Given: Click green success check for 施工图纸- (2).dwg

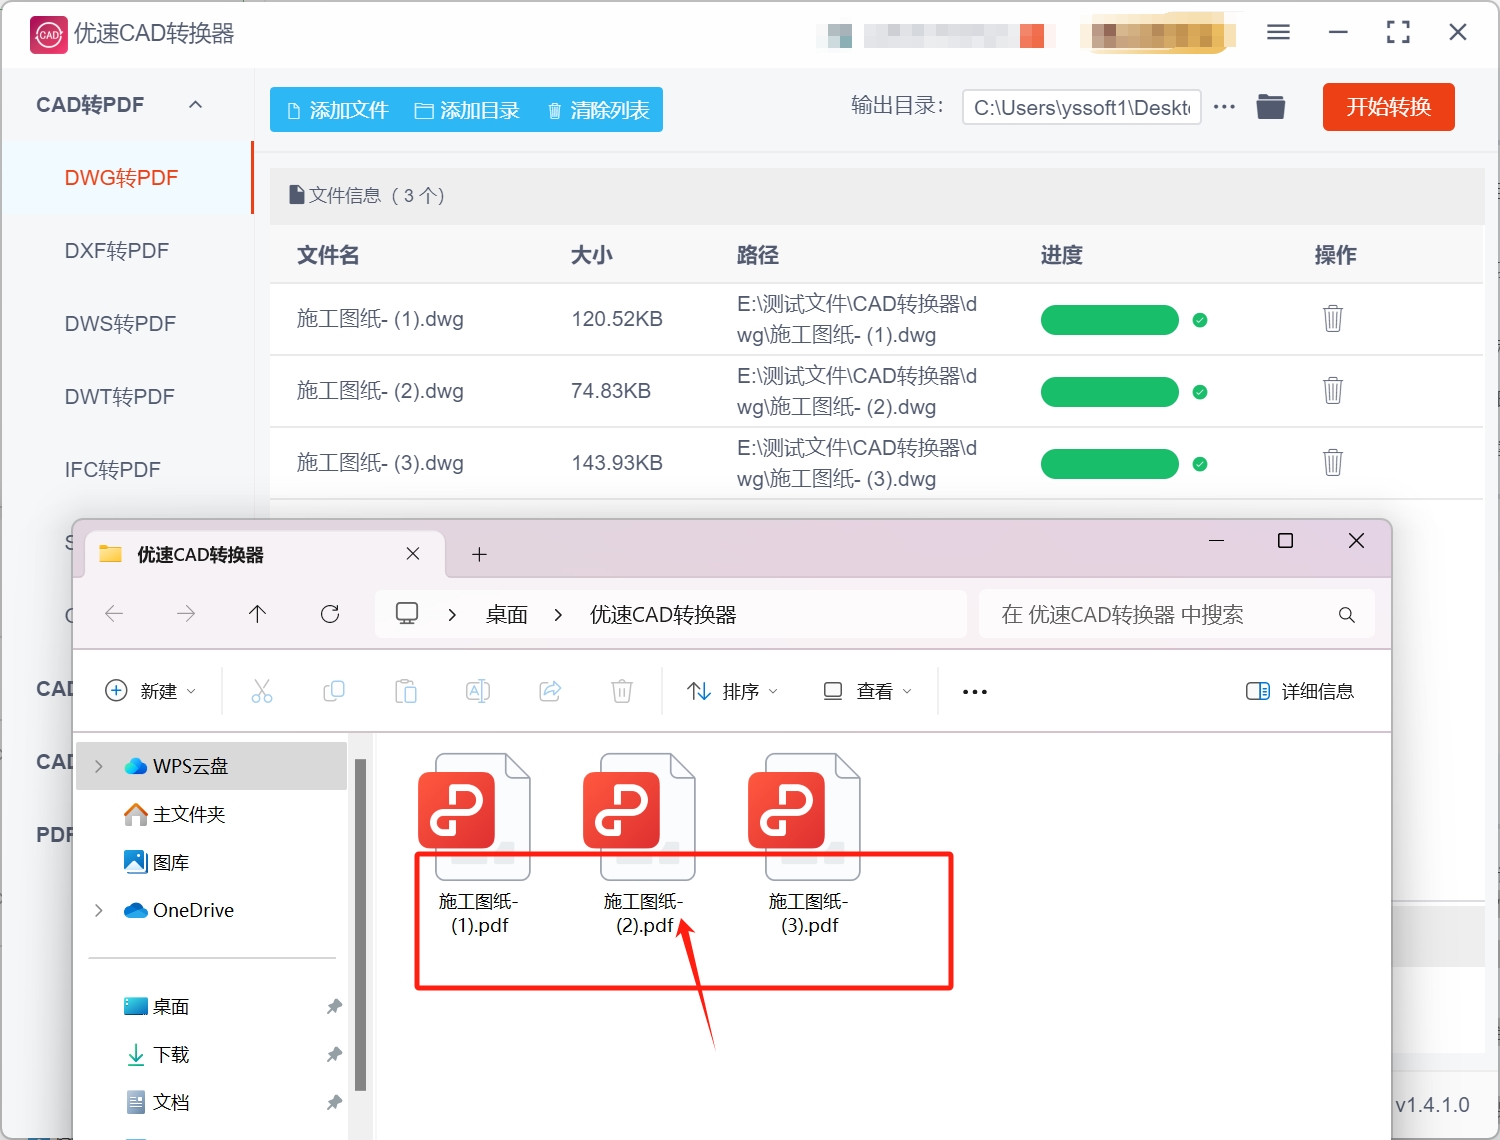Looking at the screenshot, I should pyautogui.click(x=1200, y=392).
